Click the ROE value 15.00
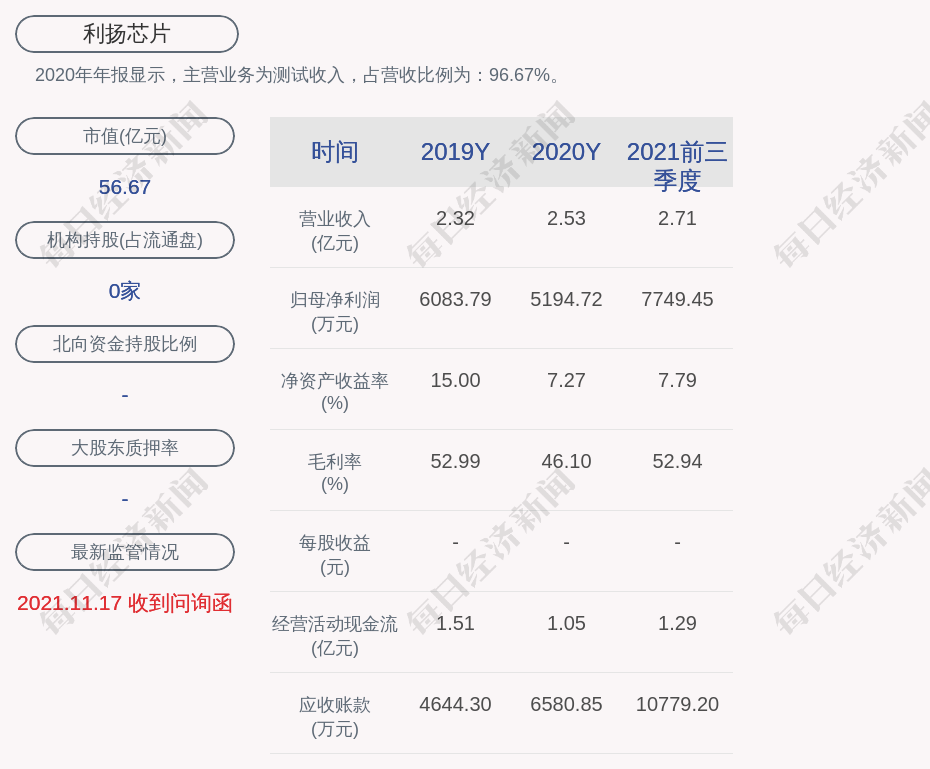 click(456, 380)
